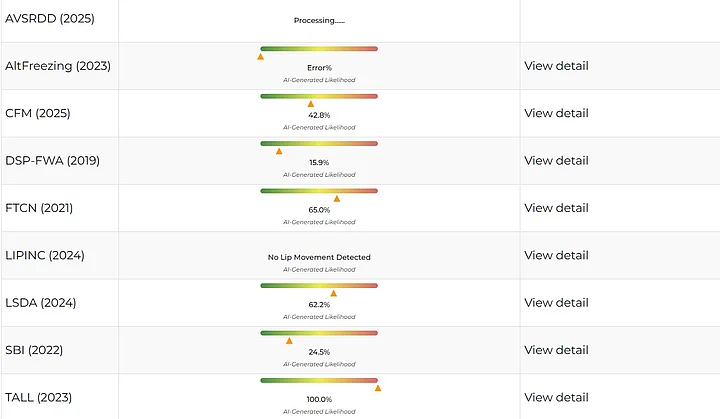The width and height of the screenshot is (720, 419).
Task: Click the FTCN 65.0% triangle marker
Action: (337, 198)
